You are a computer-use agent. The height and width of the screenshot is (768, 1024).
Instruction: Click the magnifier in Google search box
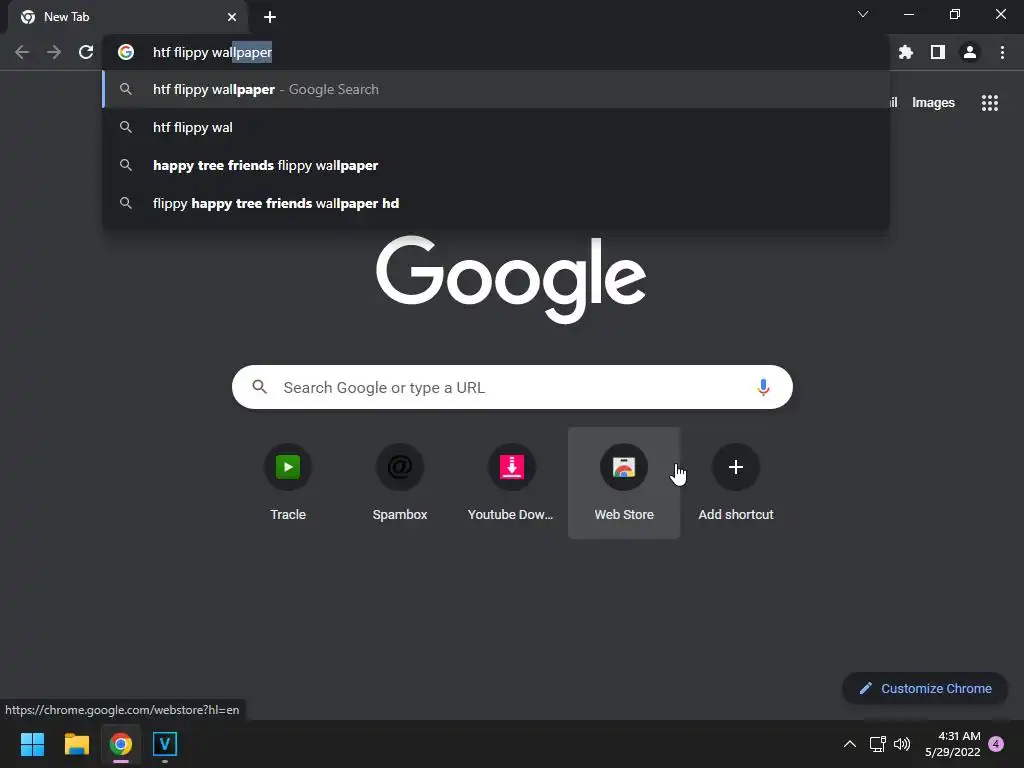[259, 387]
